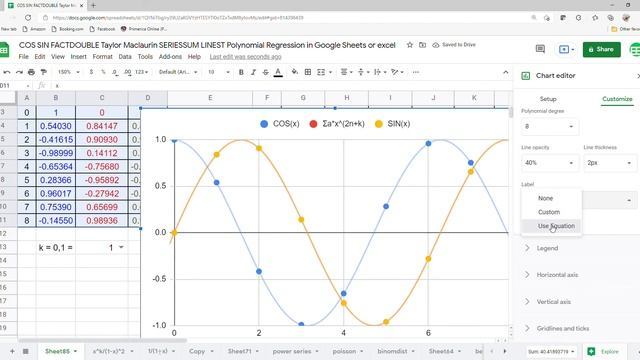Click the Explore button
Screen dimensions: 640x360
[x=604, y=351]
